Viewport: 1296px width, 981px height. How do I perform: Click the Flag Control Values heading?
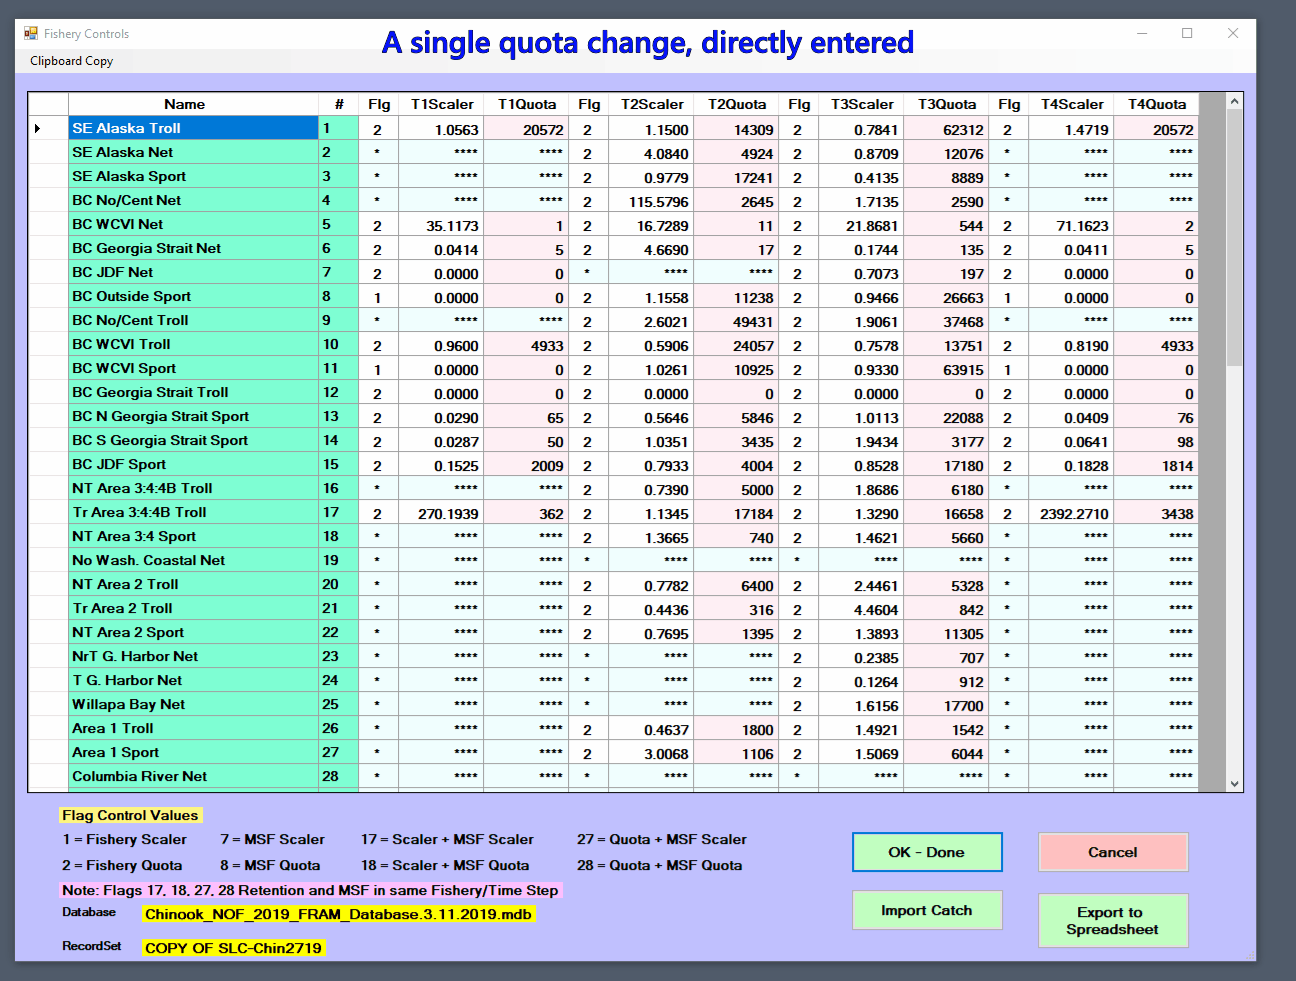130,815
